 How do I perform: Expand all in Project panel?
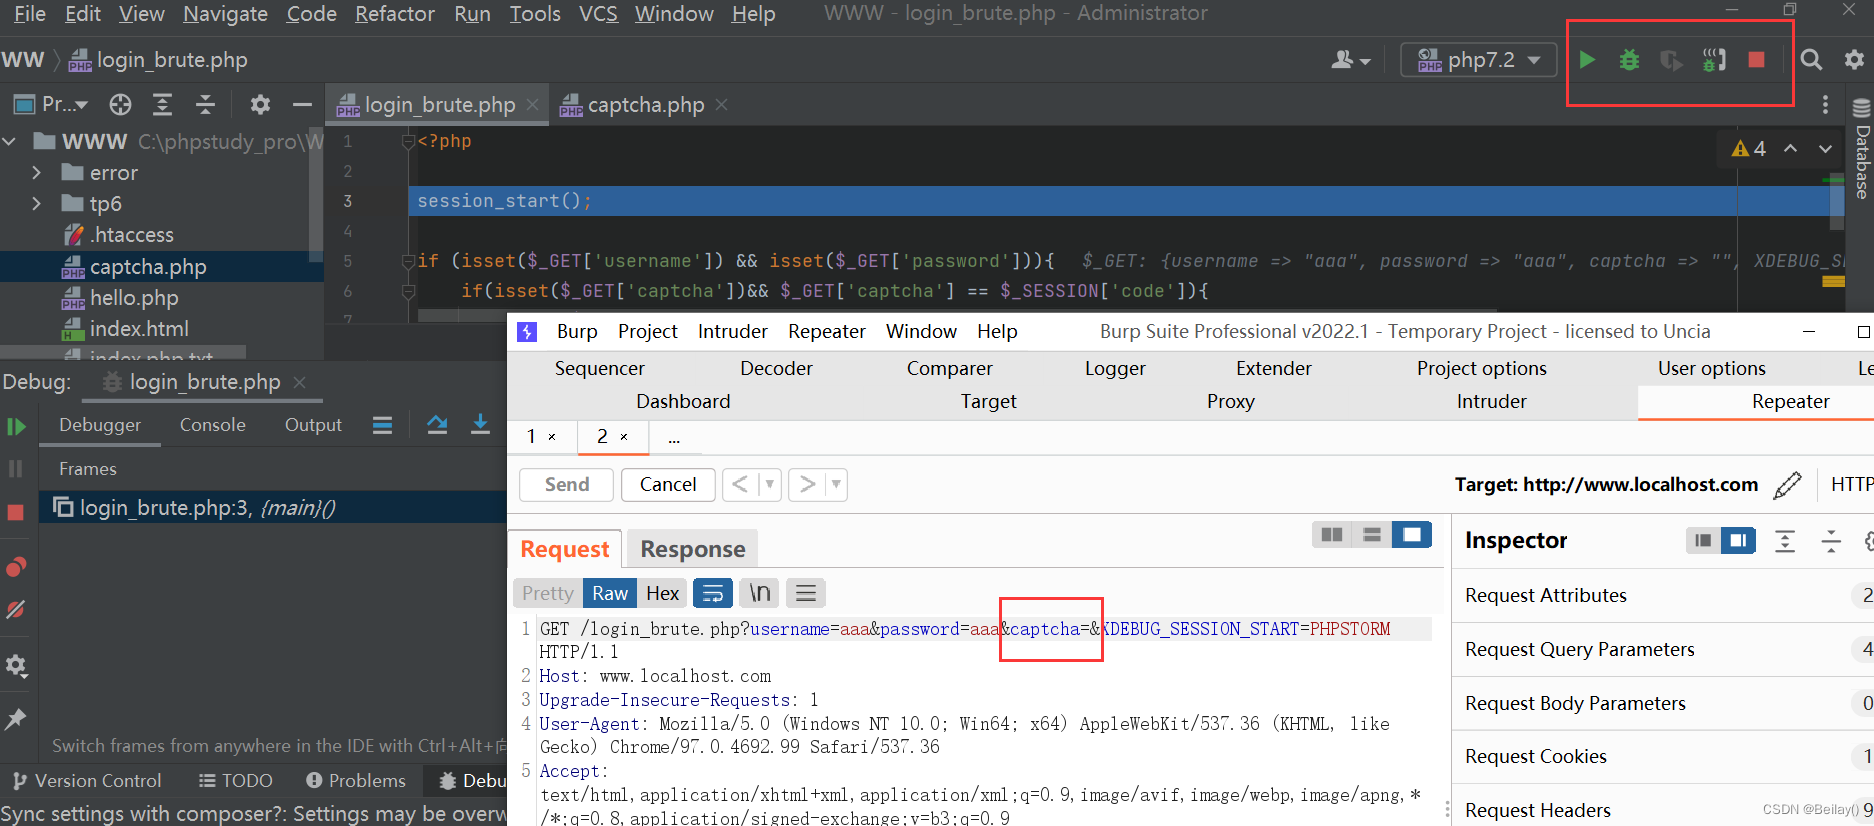pos(162,104)
